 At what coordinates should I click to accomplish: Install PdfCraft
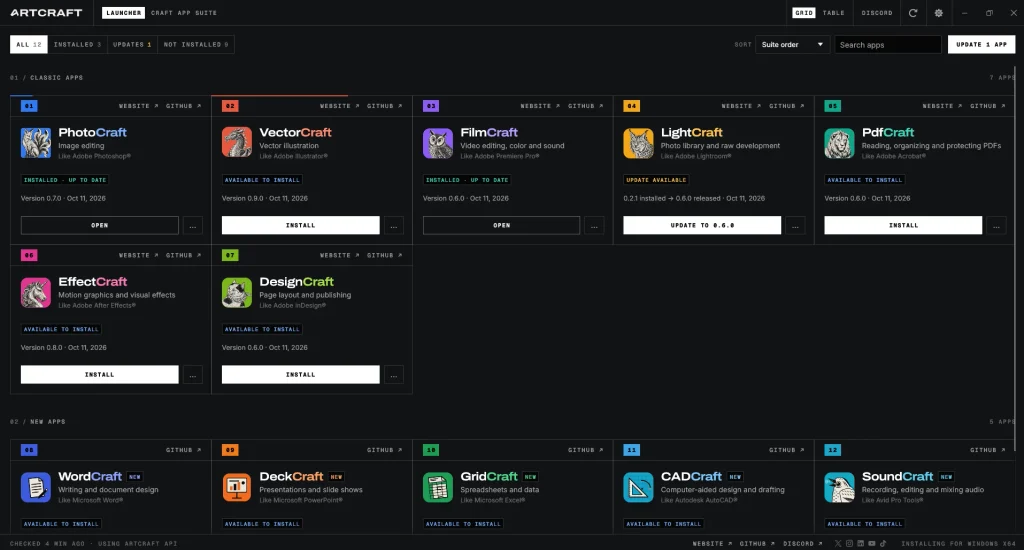click(x=903, y=225)
